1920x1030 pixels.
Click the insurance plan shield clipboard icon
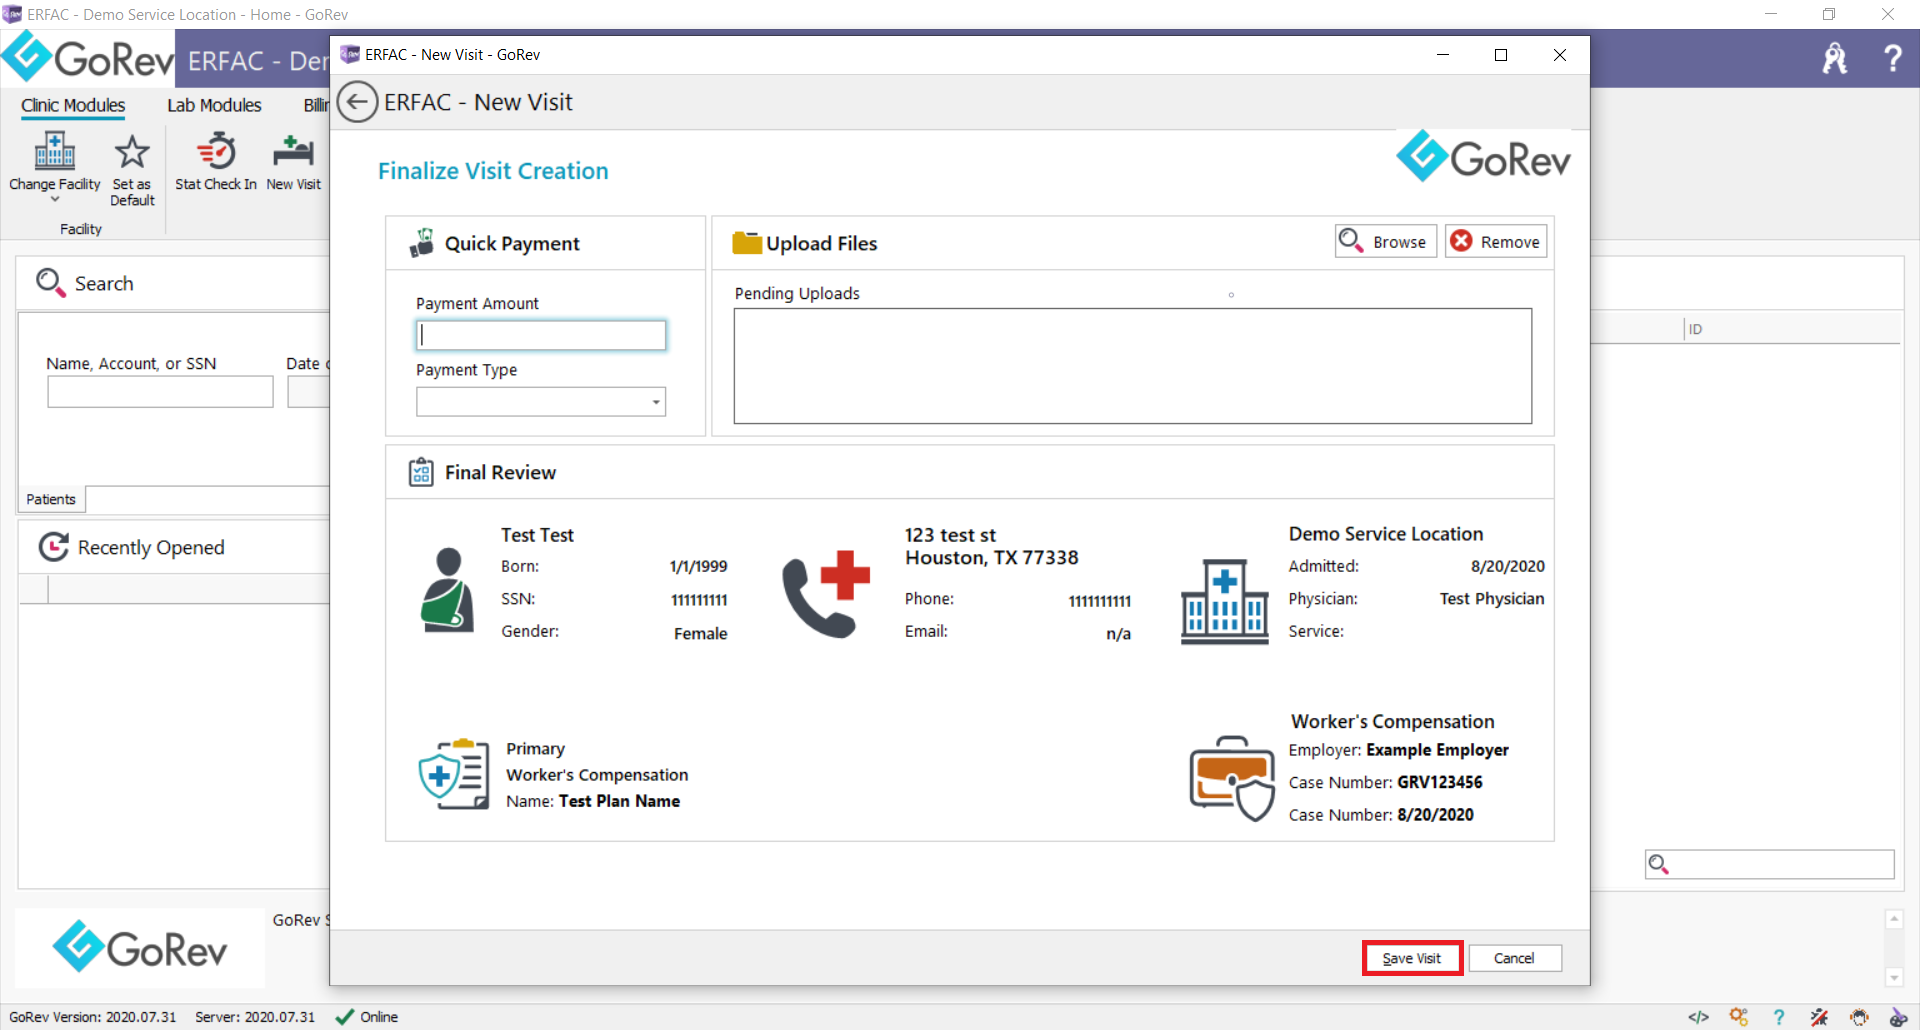(x=454, y=774)
